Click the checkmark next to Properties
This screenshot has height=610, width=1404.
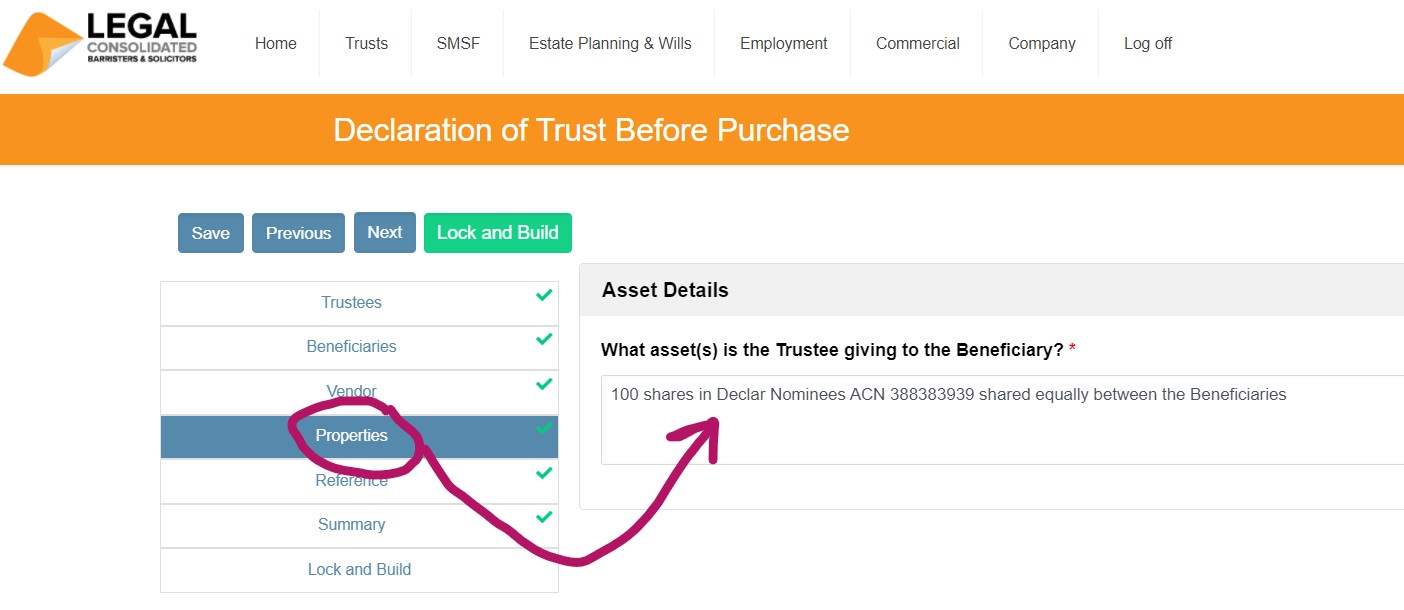pyautogui.click(x=544, y=428)
